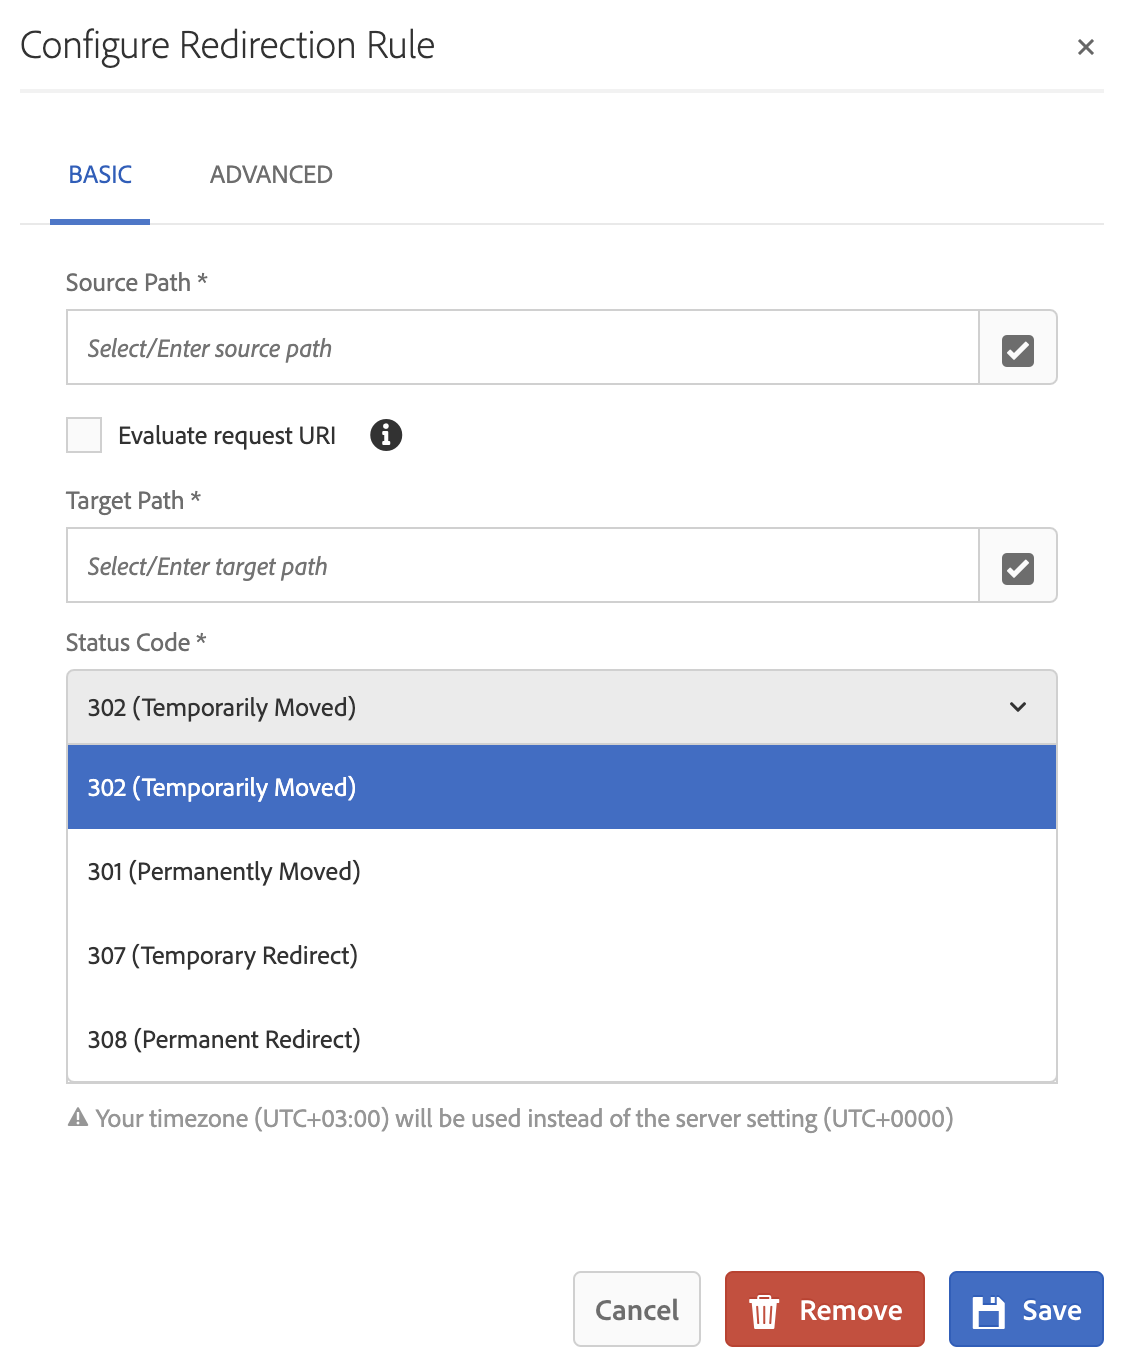Click the X to close the Configure Redirection Rule dialog
The width and height of the screenshot is (1124, 1366).
(1086, 46)
